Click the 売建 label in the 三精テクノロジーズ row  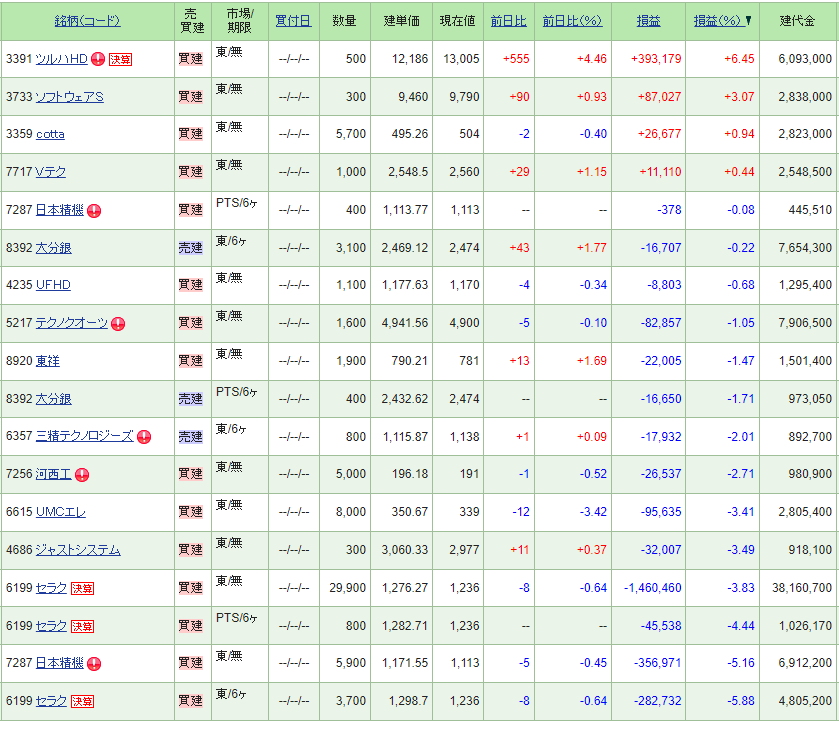click(190, 437)
